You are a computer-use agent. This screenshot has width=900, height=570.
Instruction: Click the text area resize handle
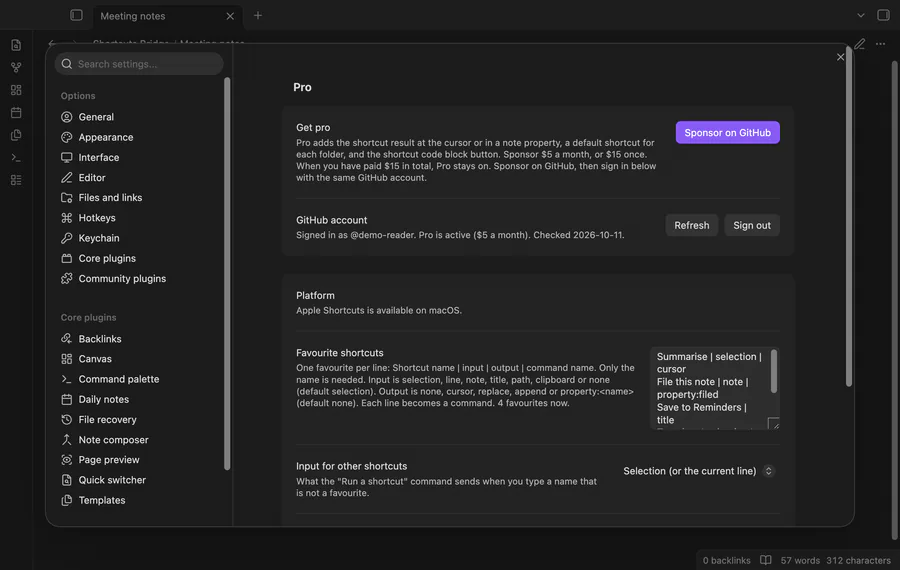click(774, 424)
